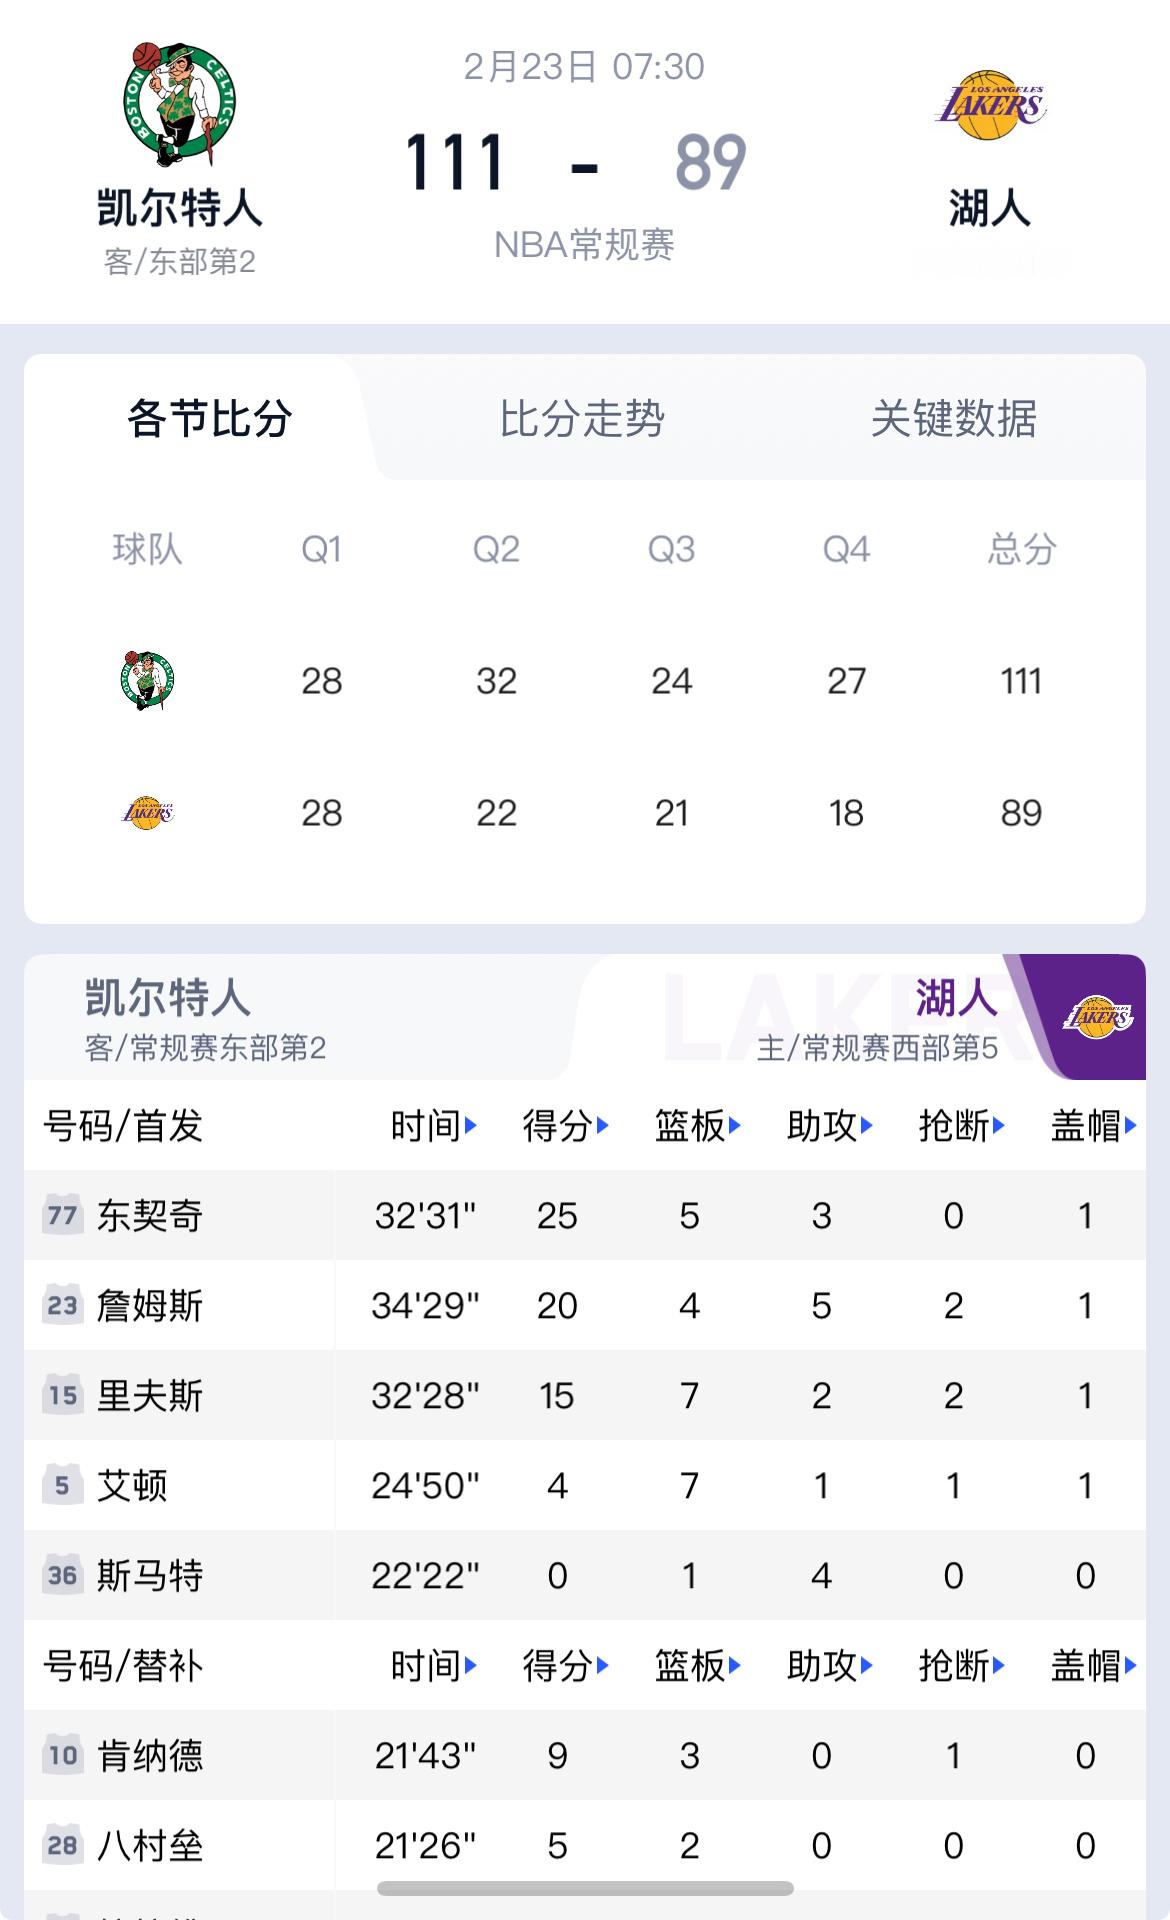Image resolution: width=1170 pixels, height=1920 pixels.
Task: Toggle sorting on the 篮板 column
Action: tap(698, 1125)
